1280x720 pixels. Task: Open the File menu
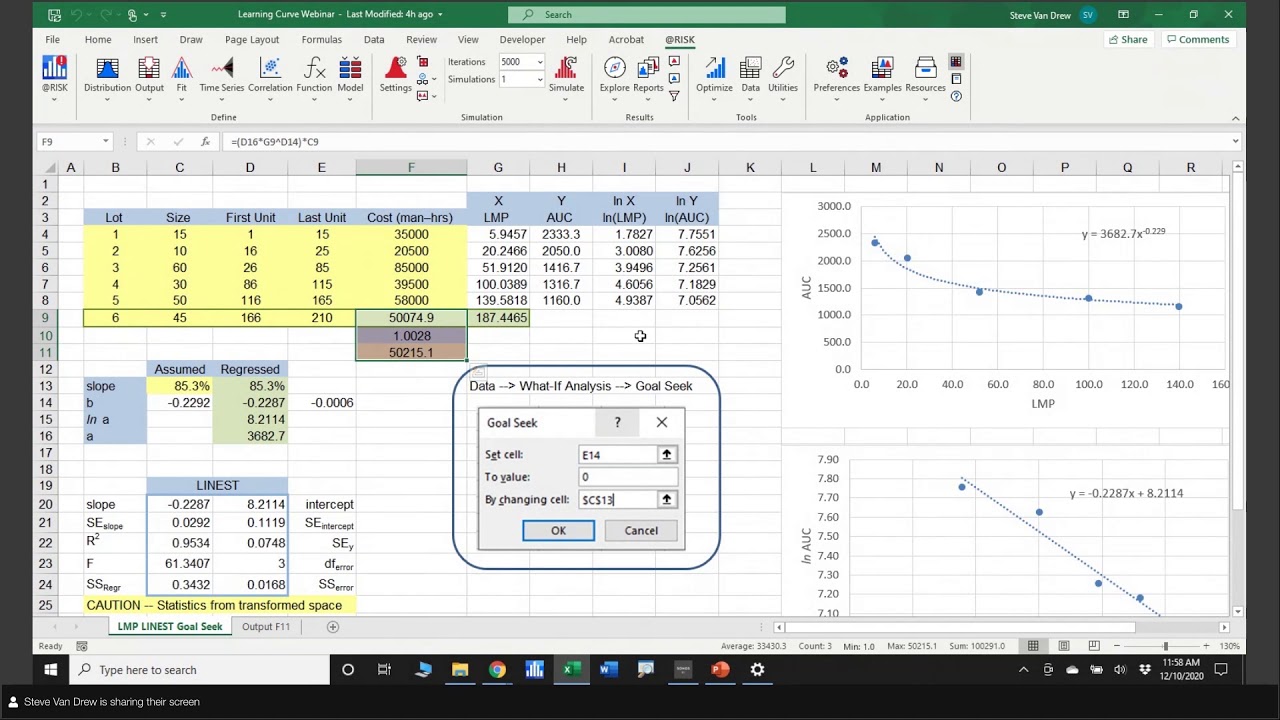[x=52, y=40]
